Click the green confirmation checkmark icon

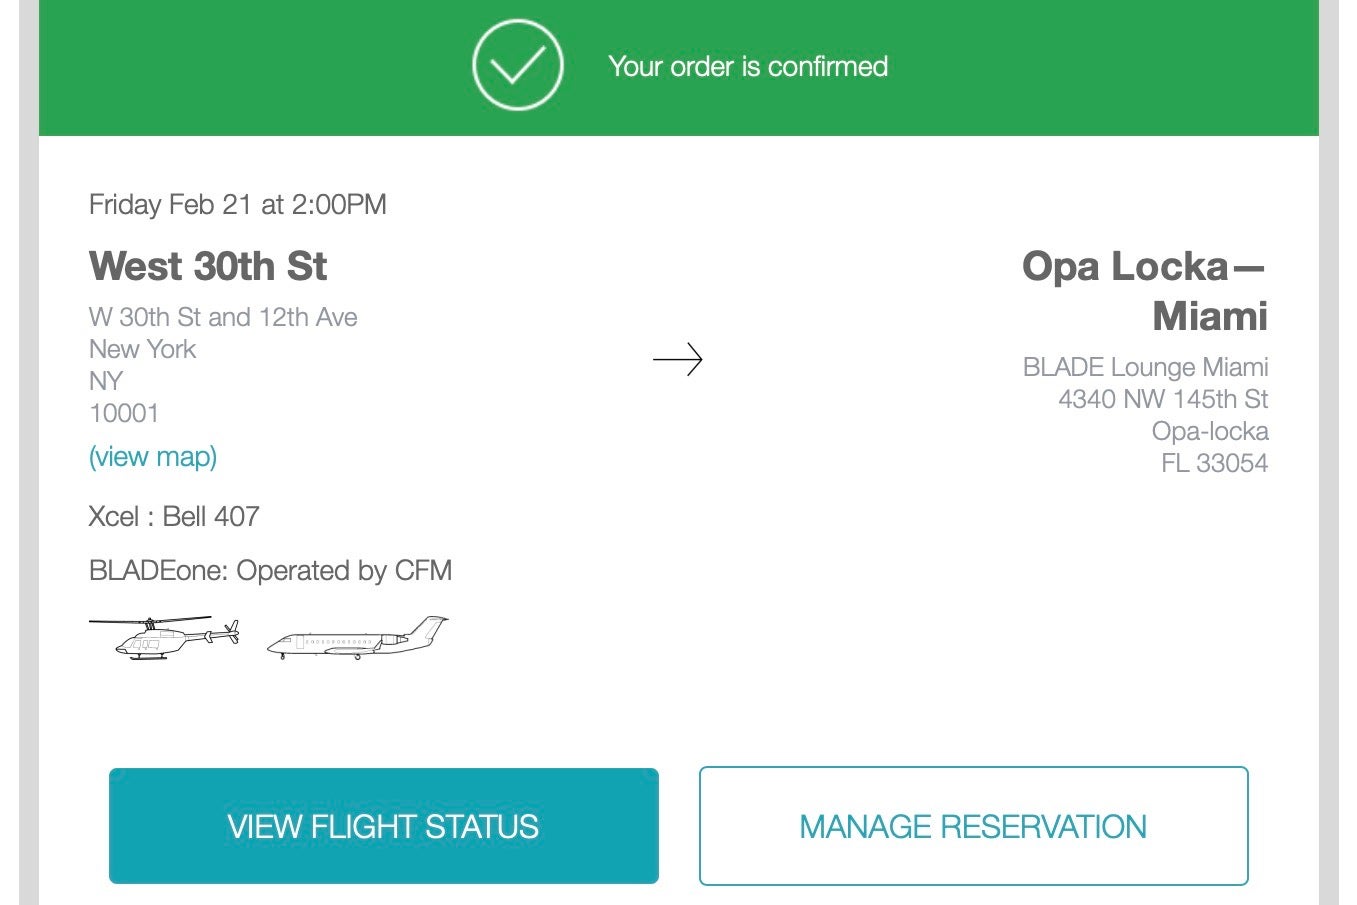(x=517, y=66)
